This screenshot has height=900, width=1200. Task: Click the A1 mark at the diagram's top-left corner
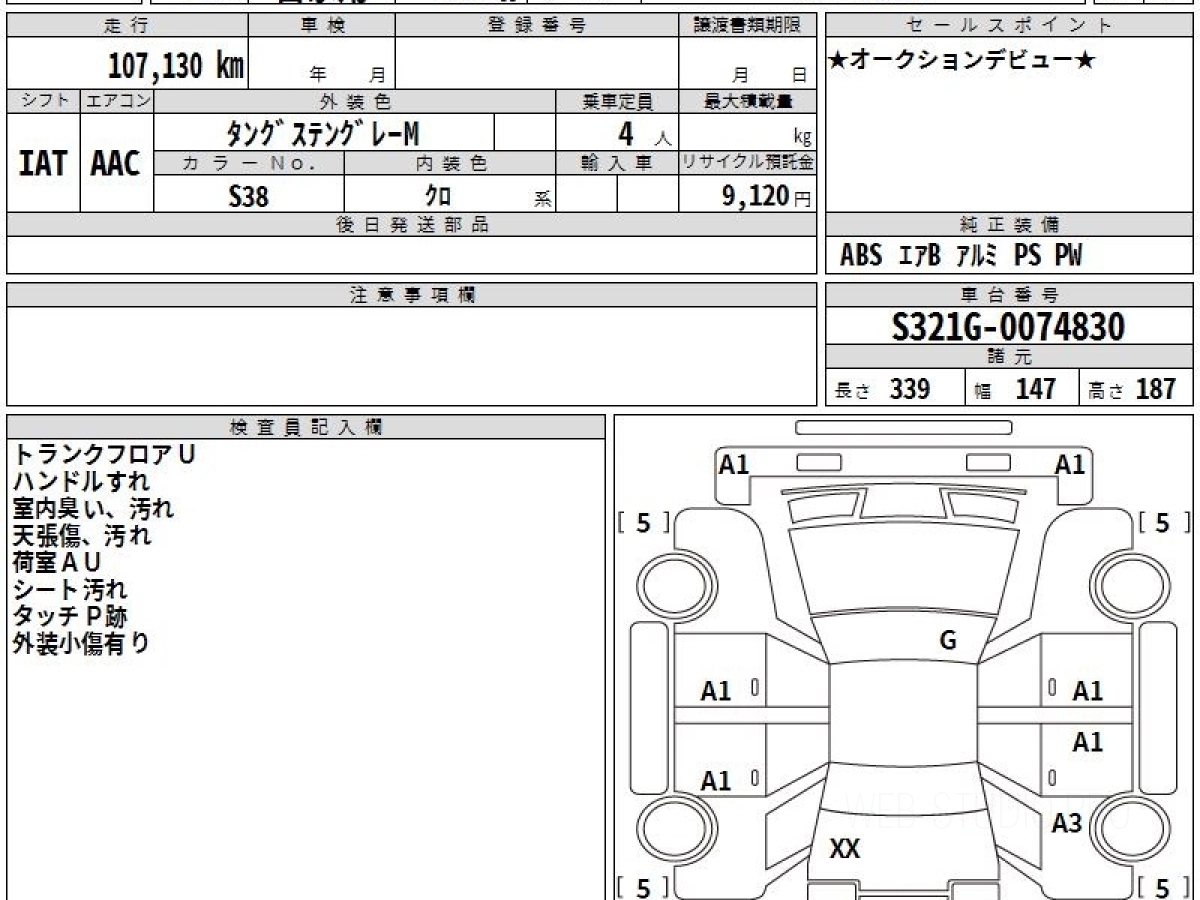(x=734, y=464)
